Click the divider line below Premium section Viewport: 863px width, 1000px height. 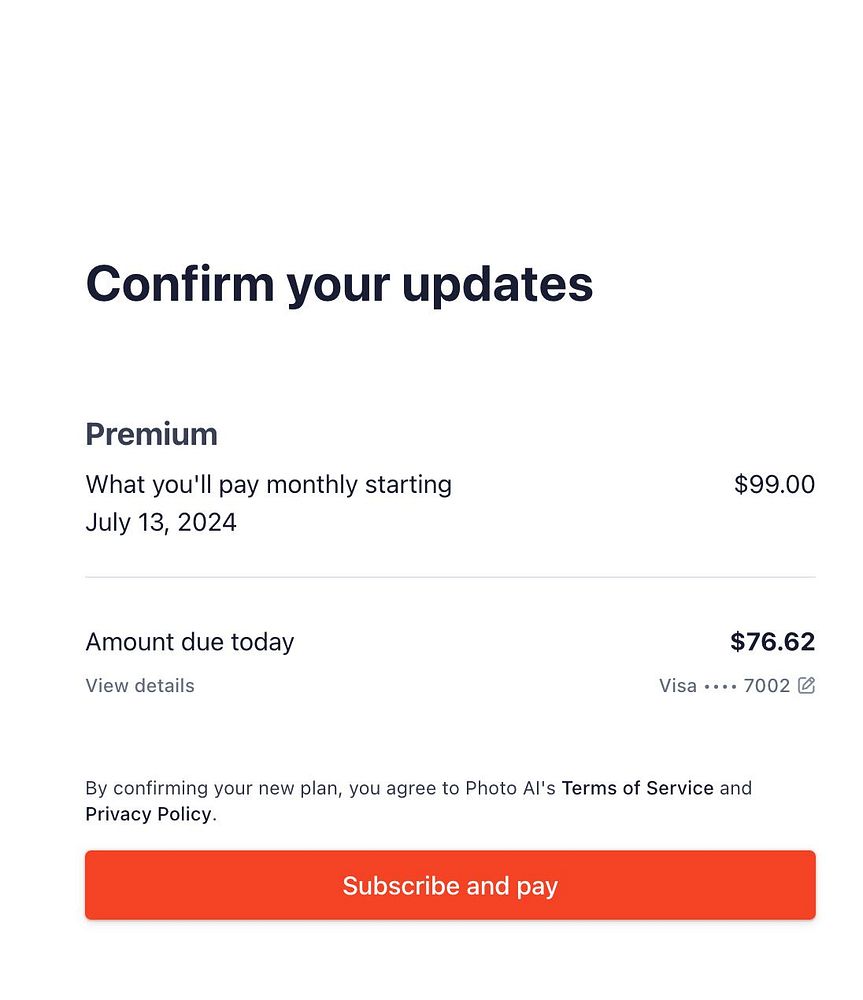click(x=450, y=577)
